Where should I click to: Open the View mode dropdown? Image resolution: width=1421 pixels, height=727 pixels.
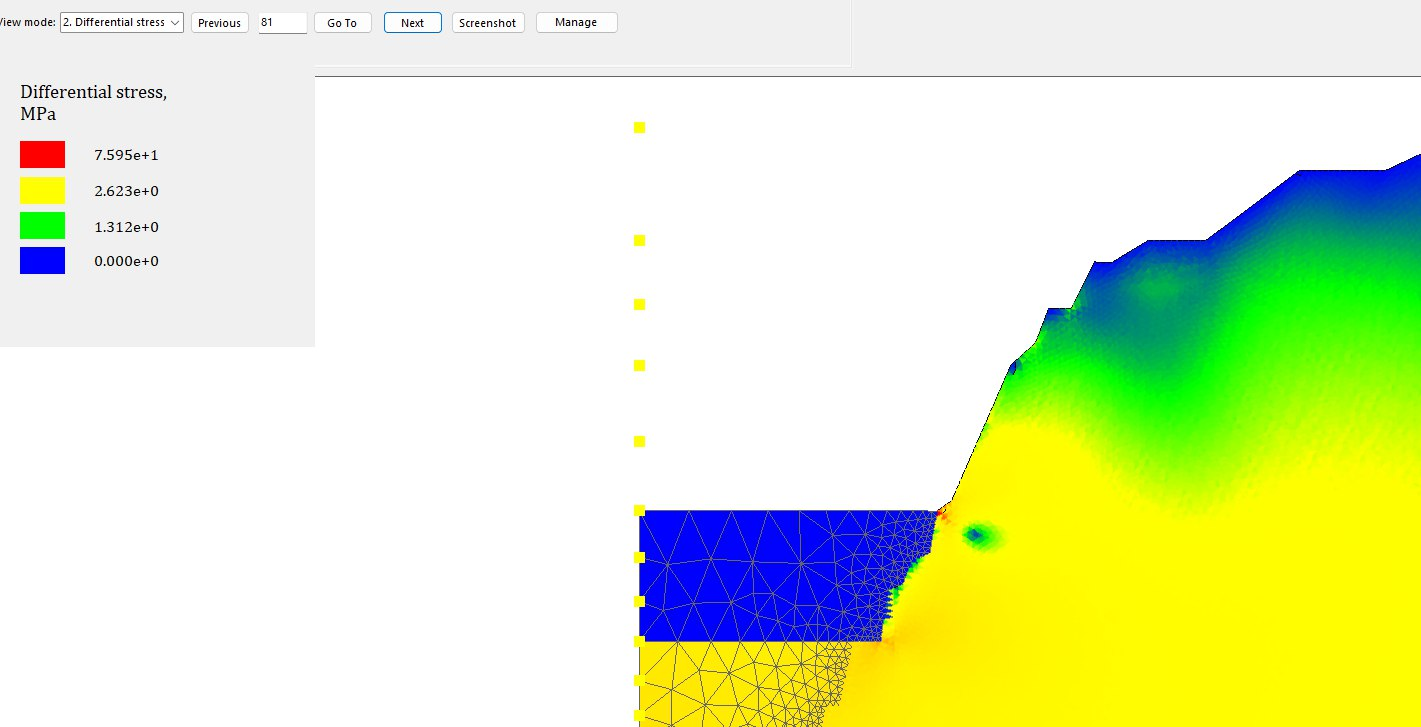pos(122,22)
